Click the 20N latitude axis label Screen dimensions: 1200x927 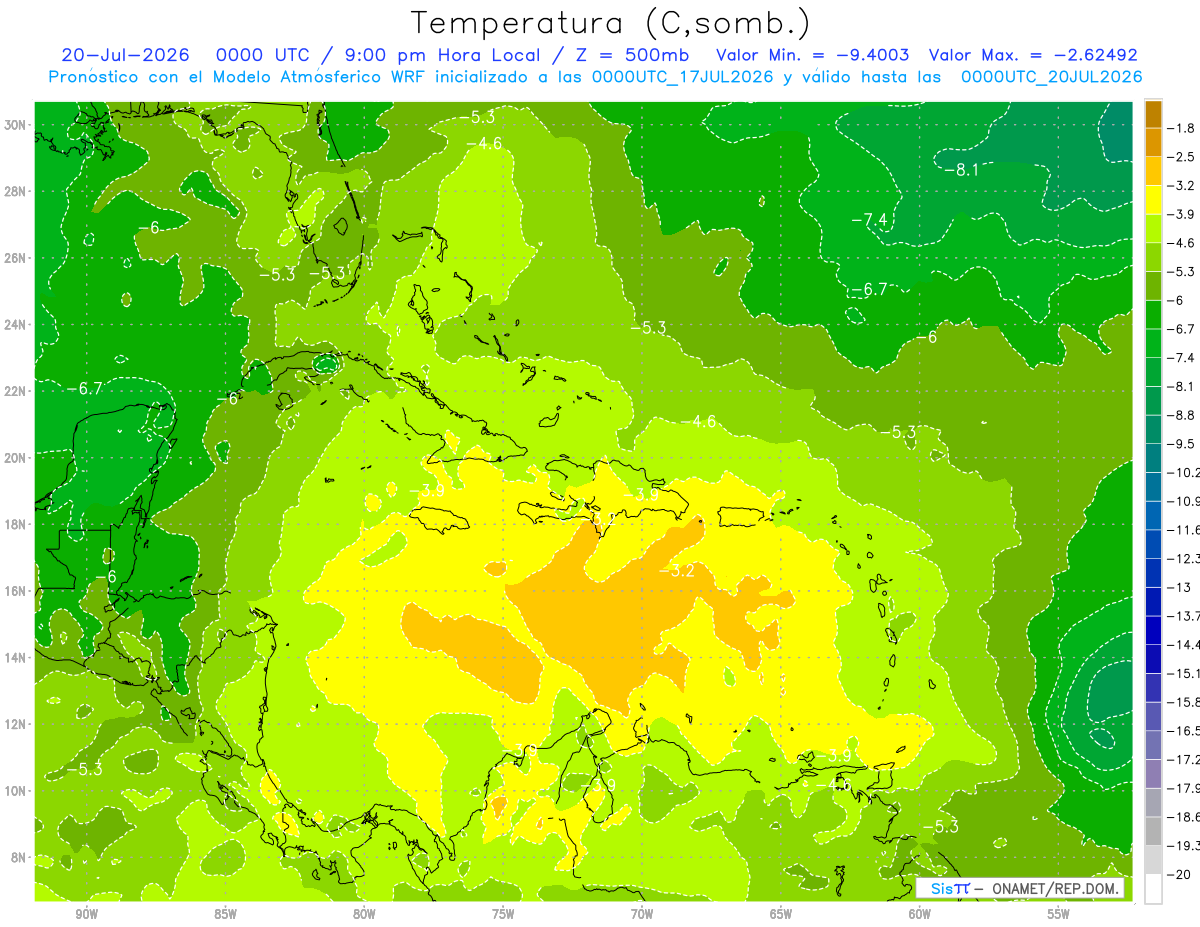17,458
